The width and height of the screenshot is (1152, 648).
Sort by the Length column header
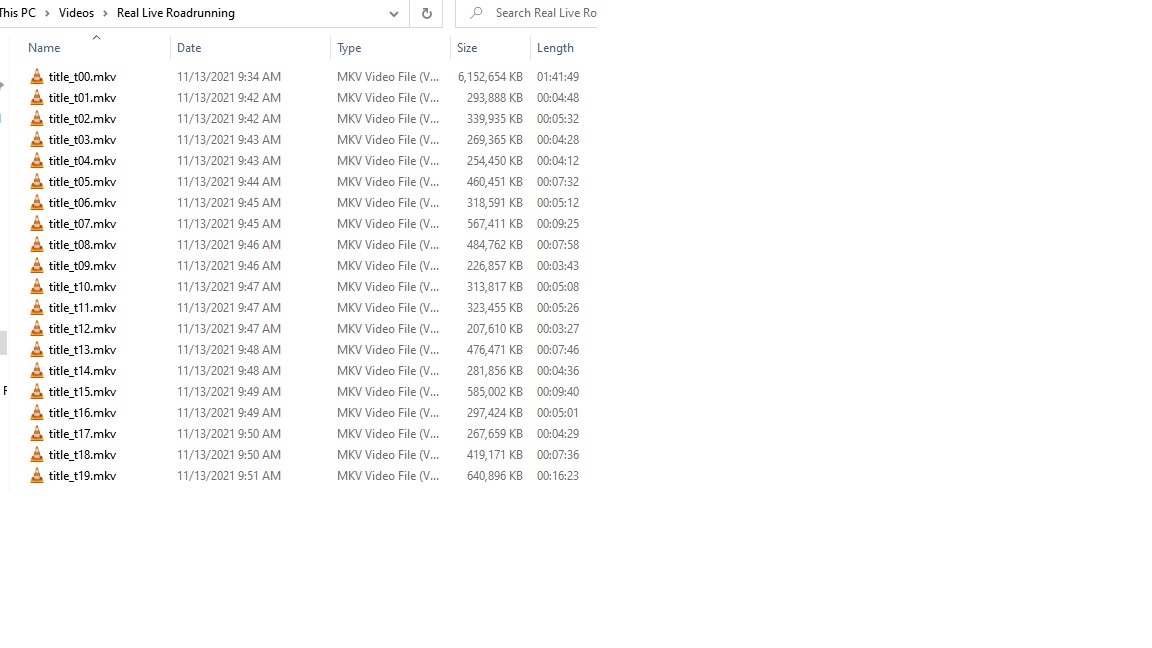pos(555,48)
